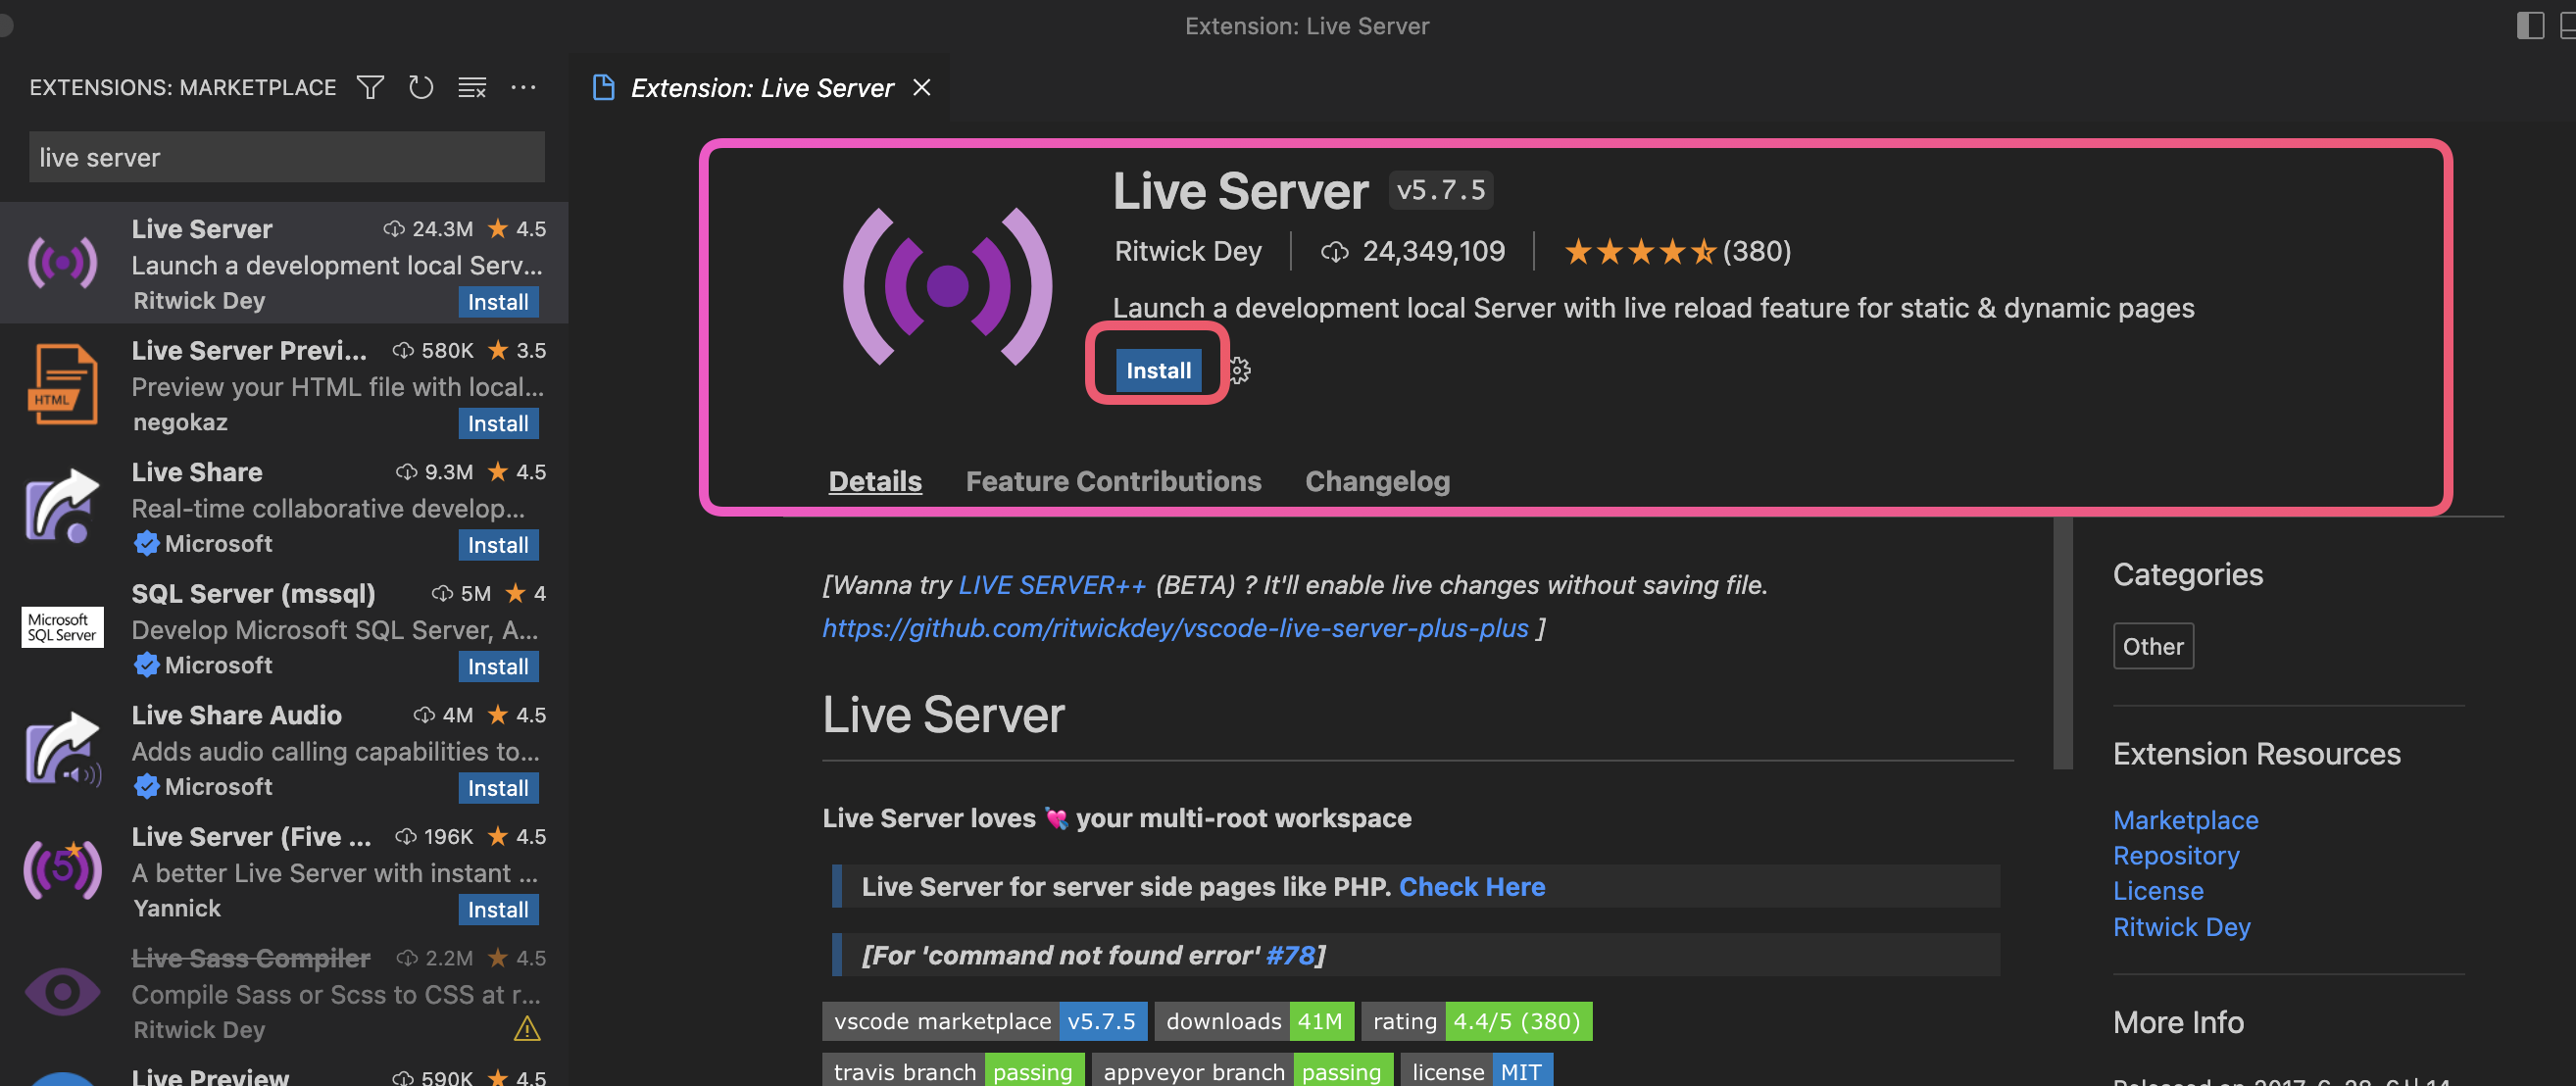Click the refresh extensions icon
The height and width of the screenshot is (1086, 2576).
point(421,88)
